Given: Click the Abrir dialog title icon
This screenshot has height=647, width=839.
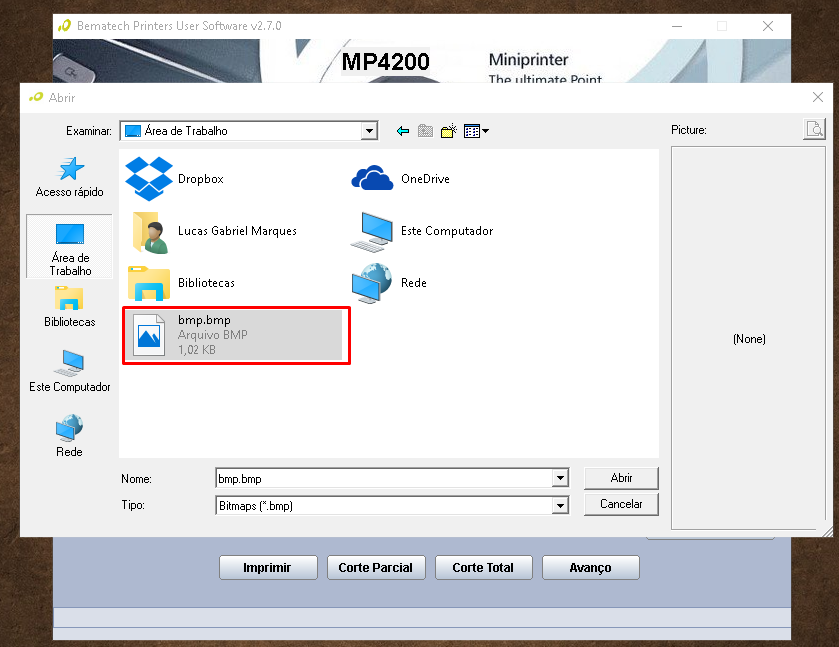Looking at the screenshot, I should pyautogui.click(x=36, y=97).
